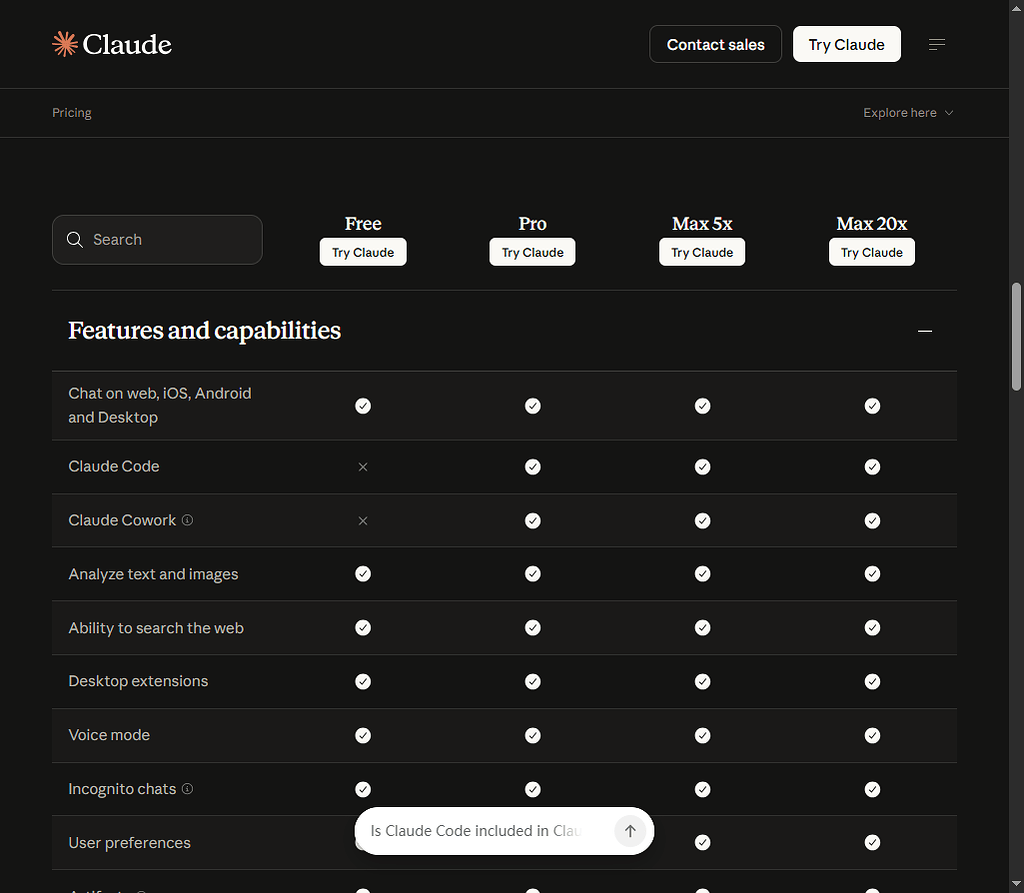Click the Max 20x checkmark for Voice mode
The height and width of the screenshot is (893, 1024).
(872, 736)
